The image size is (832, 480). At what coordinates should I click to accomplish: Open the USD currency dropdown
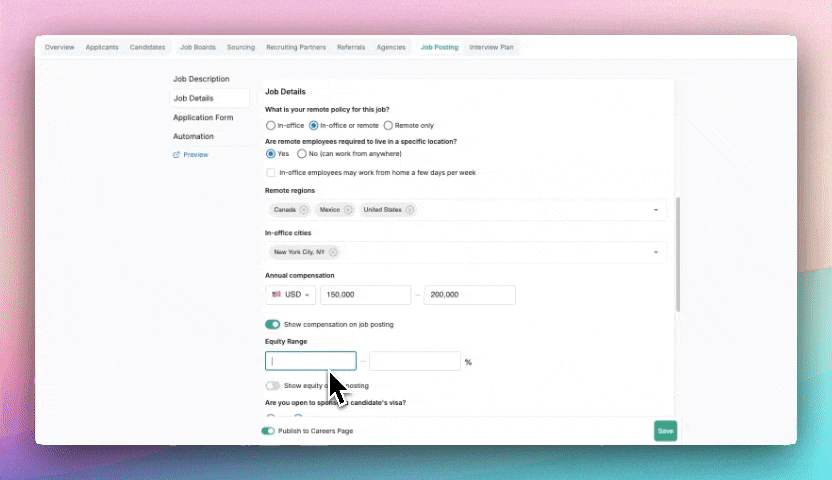click(291, 295)
